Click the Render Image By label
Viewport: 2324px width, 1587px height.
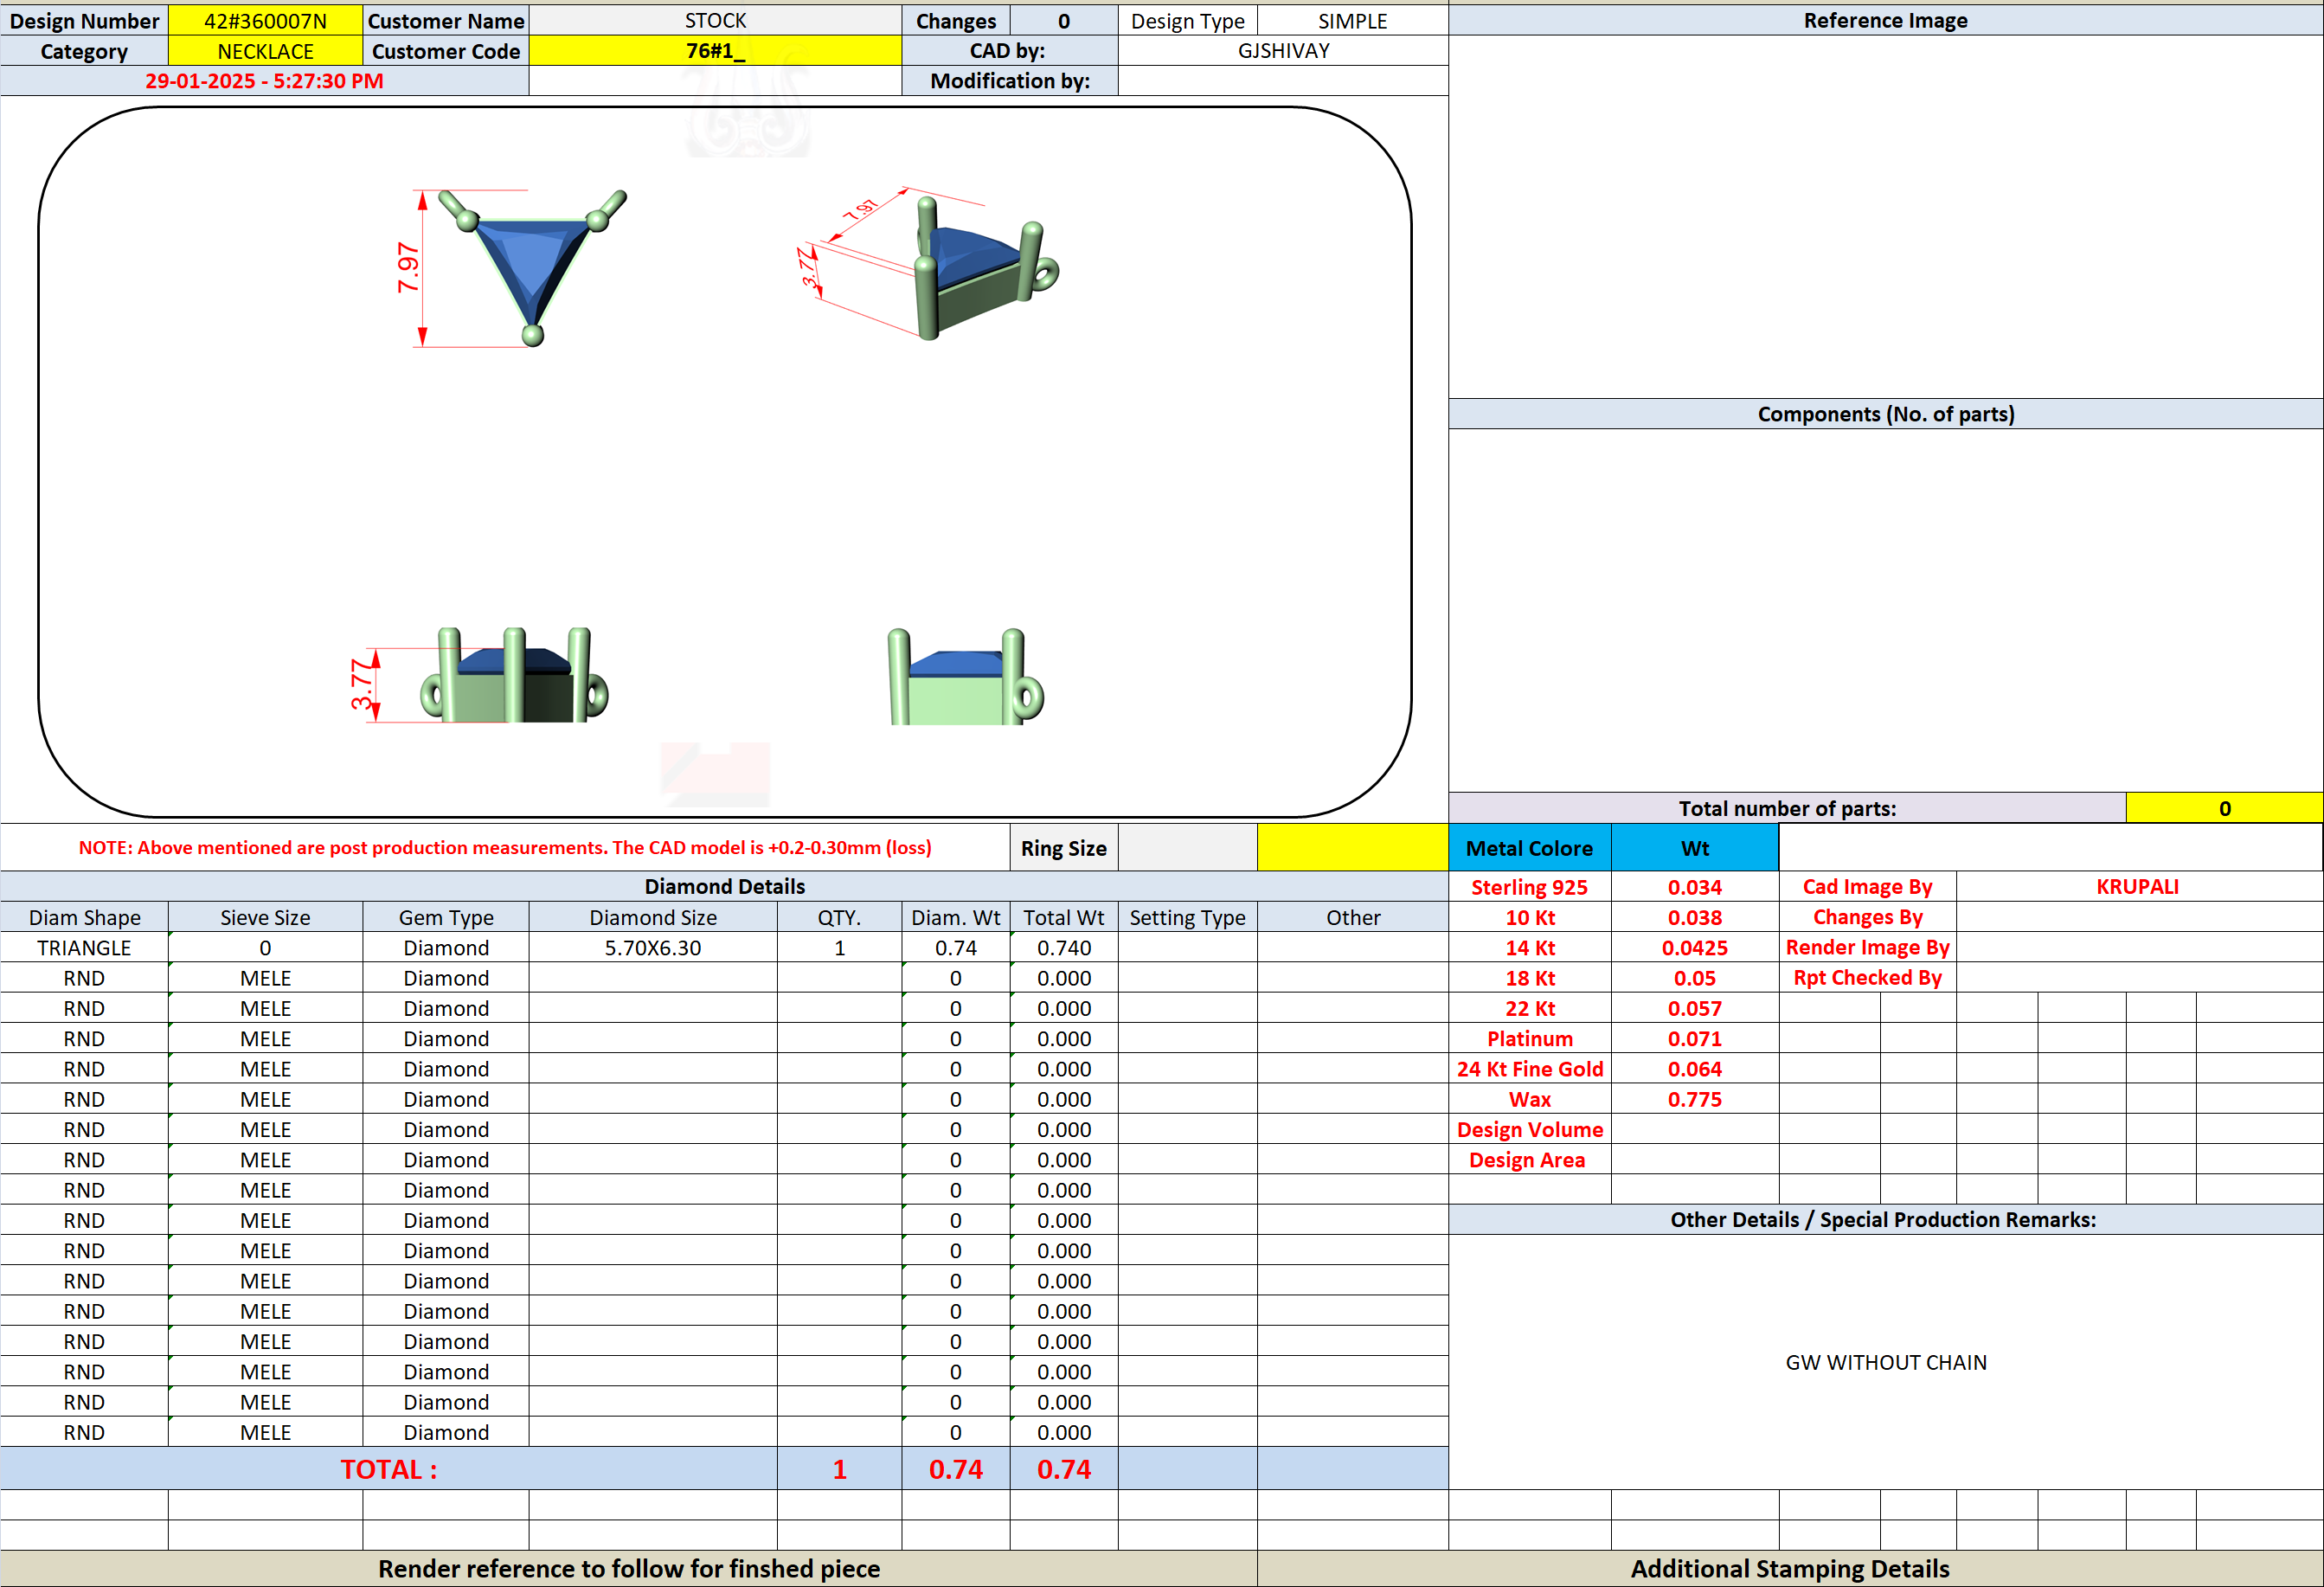click(x=1867, y=948)
